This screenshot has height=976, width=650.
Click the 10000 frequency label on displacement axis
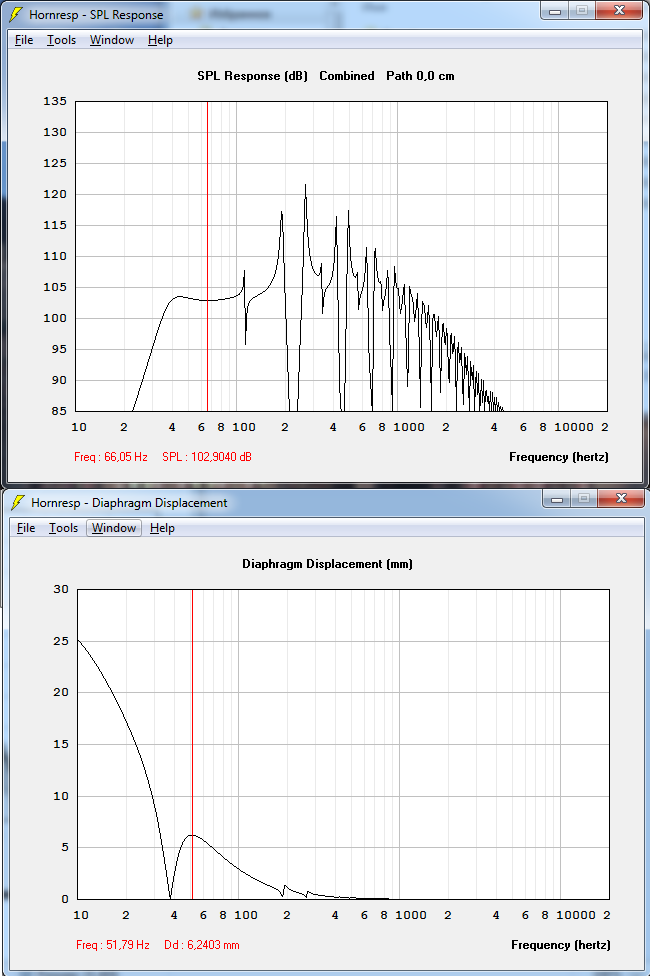[576, 915]
